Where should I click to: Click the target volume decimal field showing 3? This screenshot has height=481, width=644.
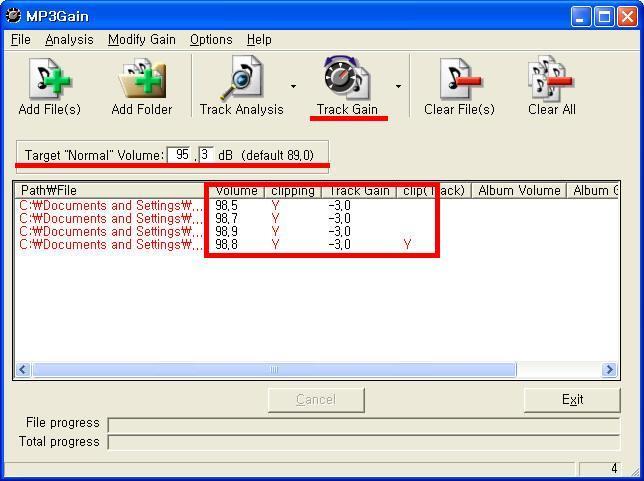(x=206, y=155)
